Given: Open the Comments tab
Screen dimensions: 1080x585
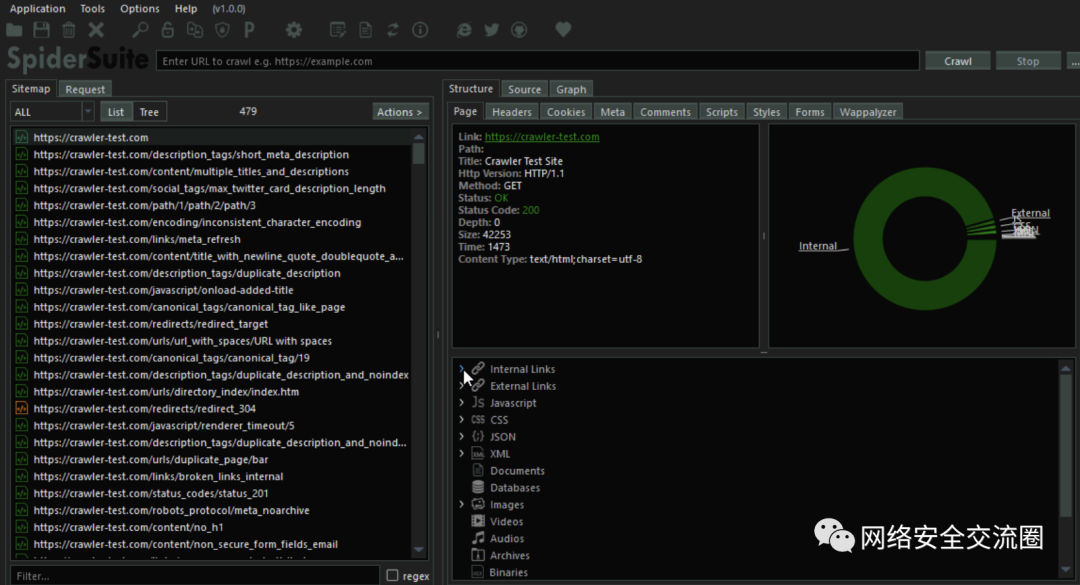Looking at the screenshot, I should [x=665, y=112].
